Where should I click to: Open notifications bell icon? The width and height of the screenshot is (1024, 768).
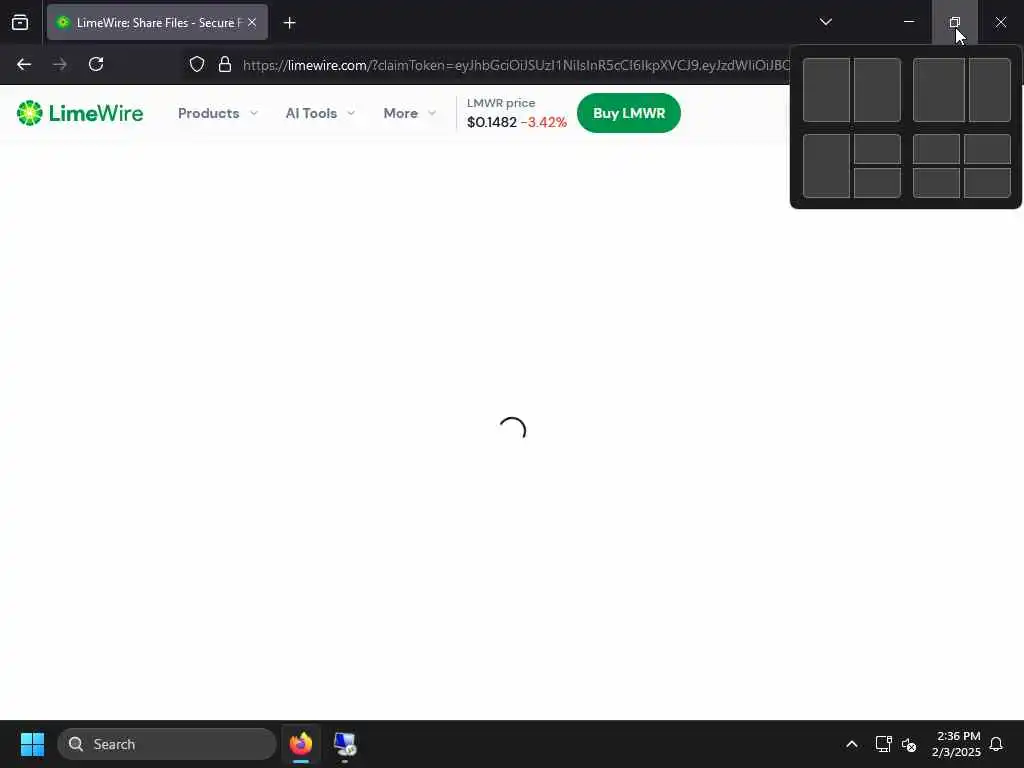(996, 744)
